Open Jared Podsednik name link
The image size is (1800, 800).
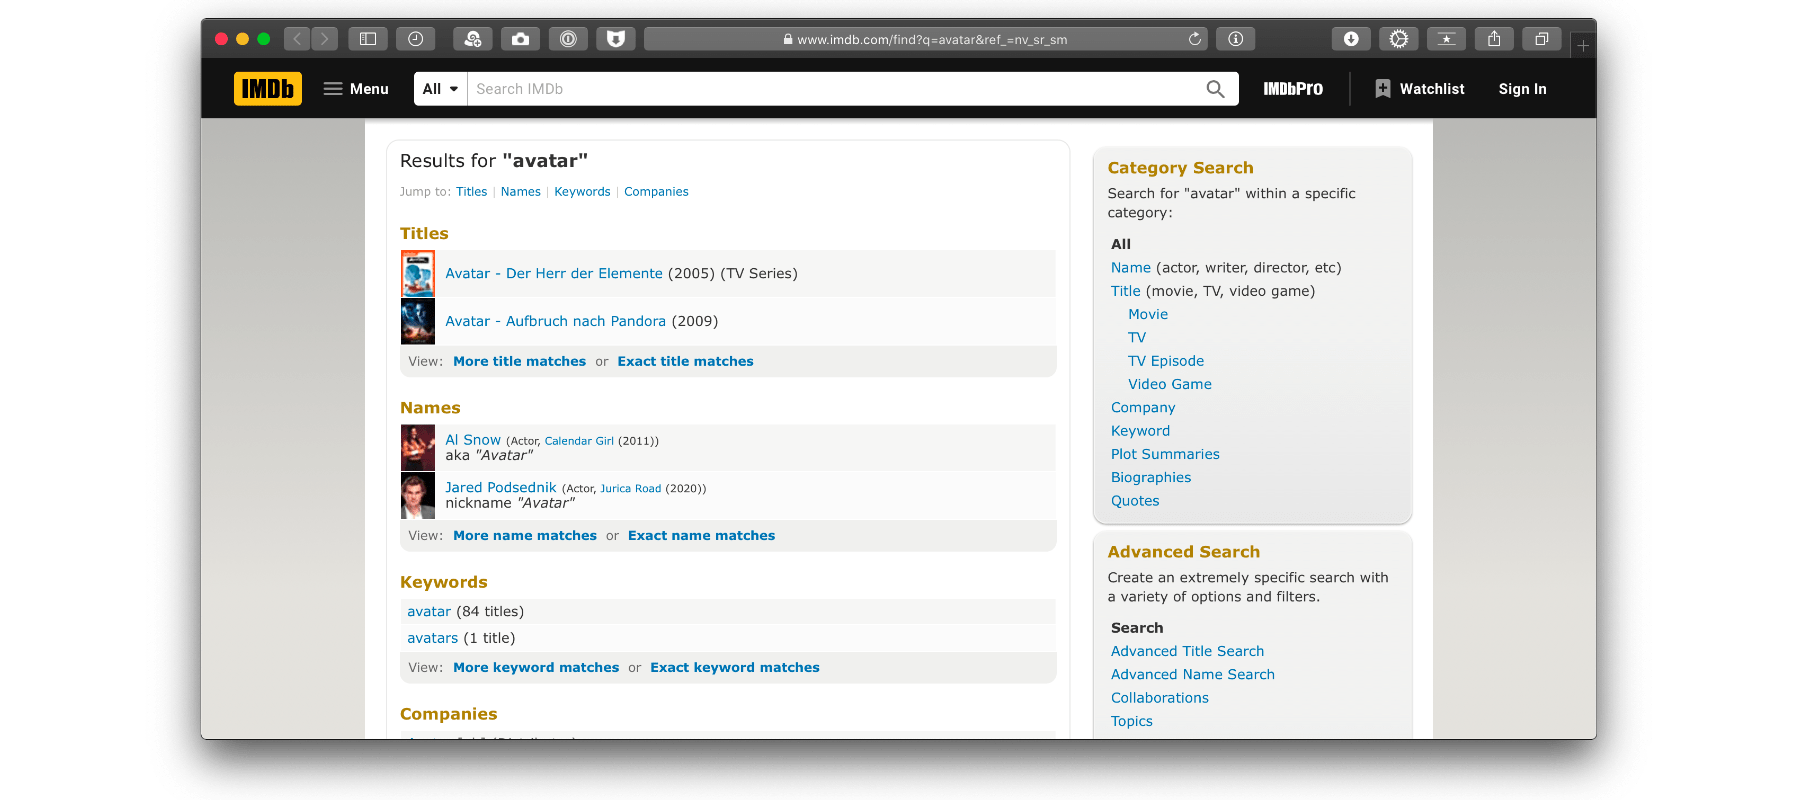coord(501,488)
